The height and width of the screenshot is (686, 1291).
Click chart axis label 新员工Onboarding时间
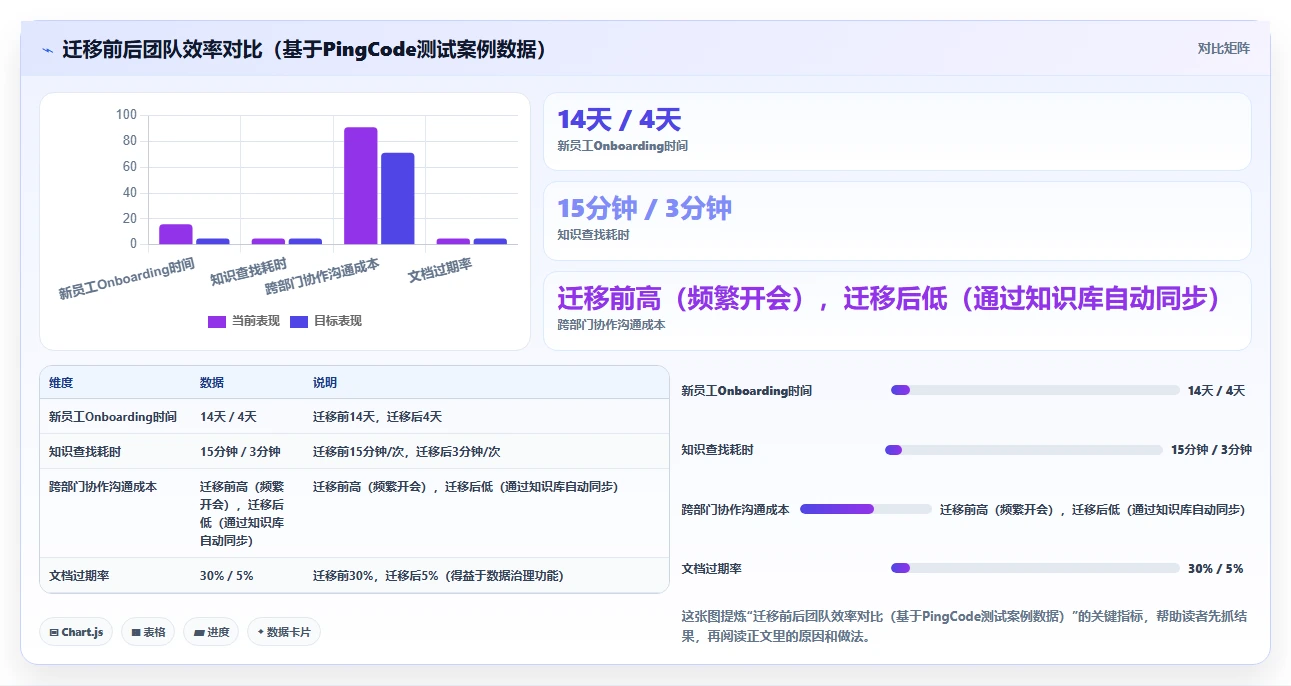tap(126, 279)
